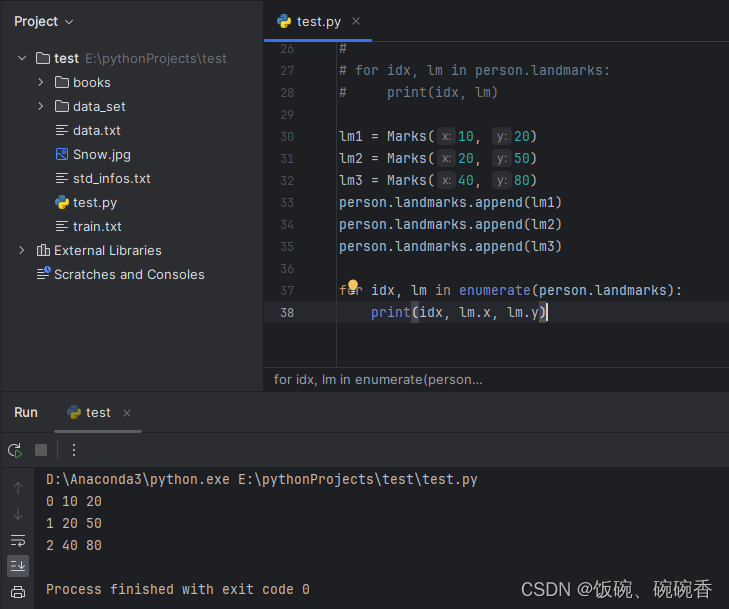
Task: Click the enumerate call on line 37
Action: pos(494,290)
